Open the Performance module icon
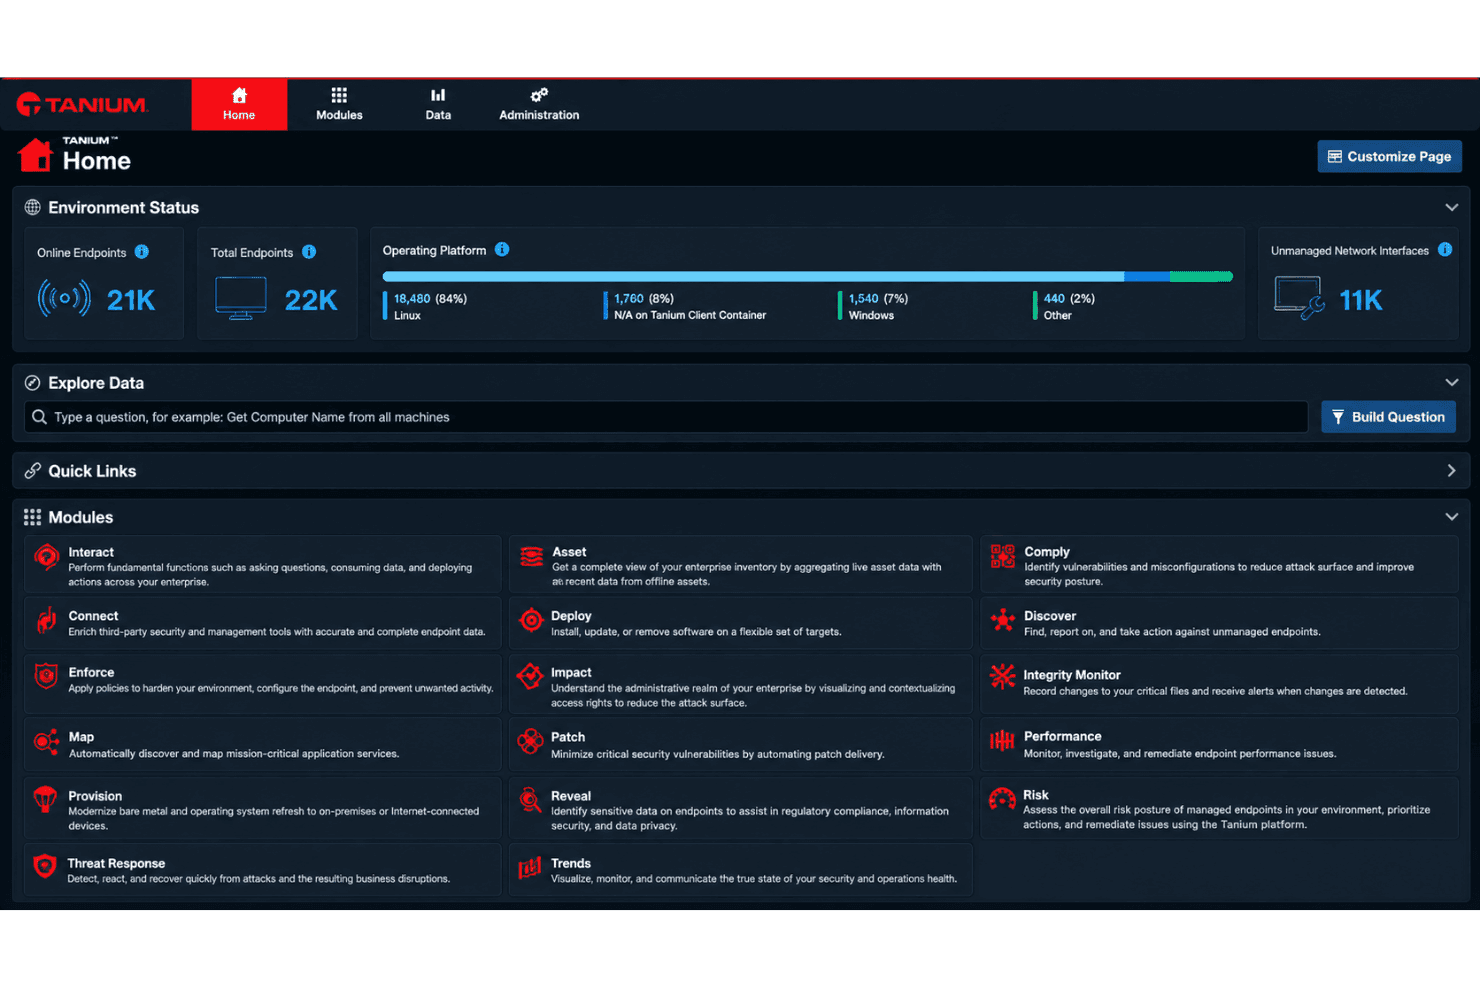 (1002, 741)
